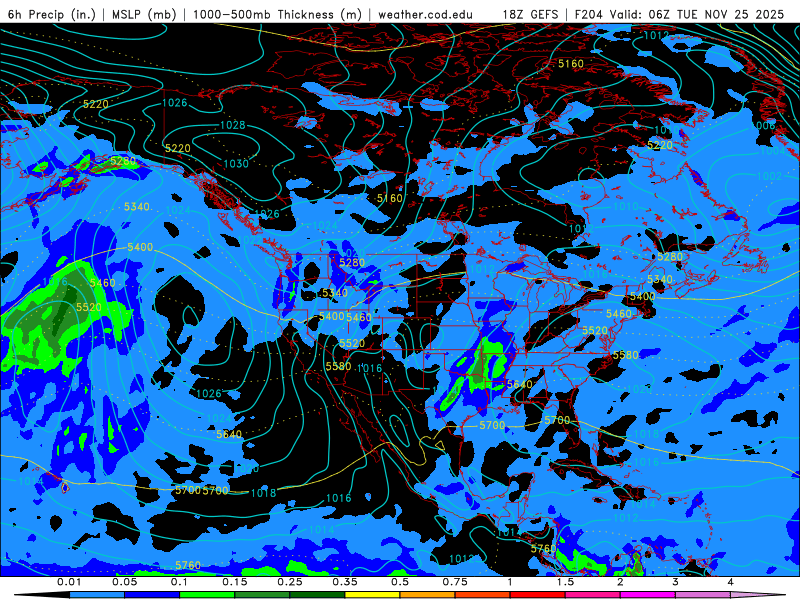Click the dark blue 0.05 legend swatch

click(x=152, y=595)
